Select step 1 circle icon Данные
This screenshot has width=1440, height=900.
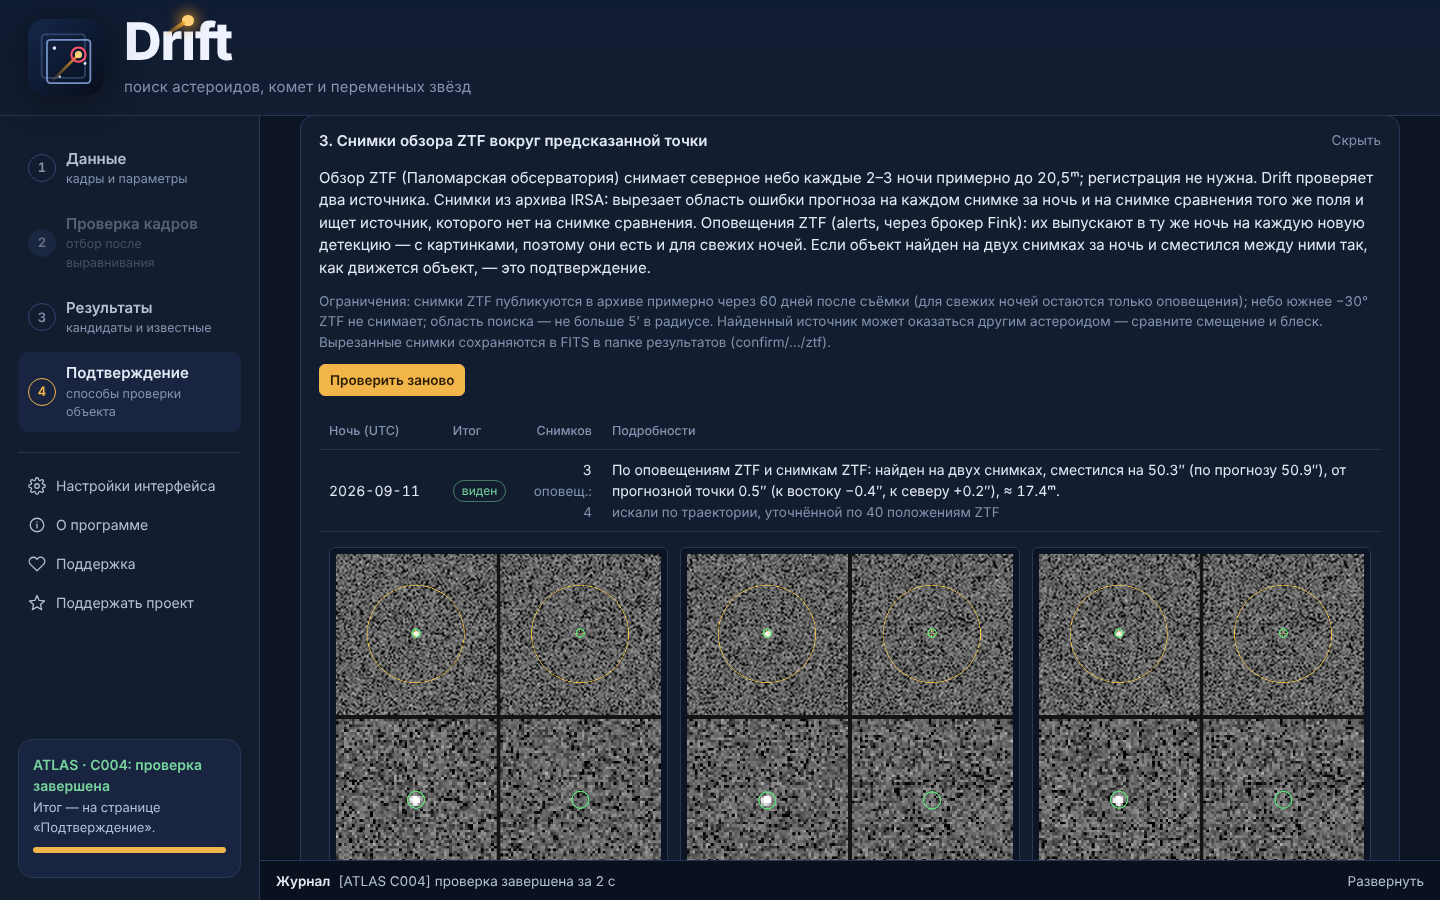[42, 168]
